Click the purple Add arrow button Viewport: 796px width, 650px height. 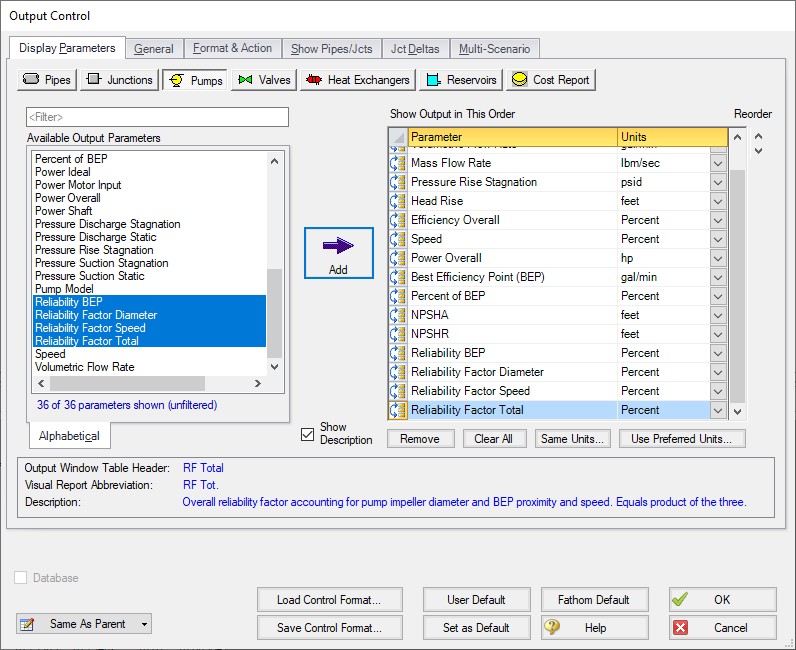pos(339,253)
